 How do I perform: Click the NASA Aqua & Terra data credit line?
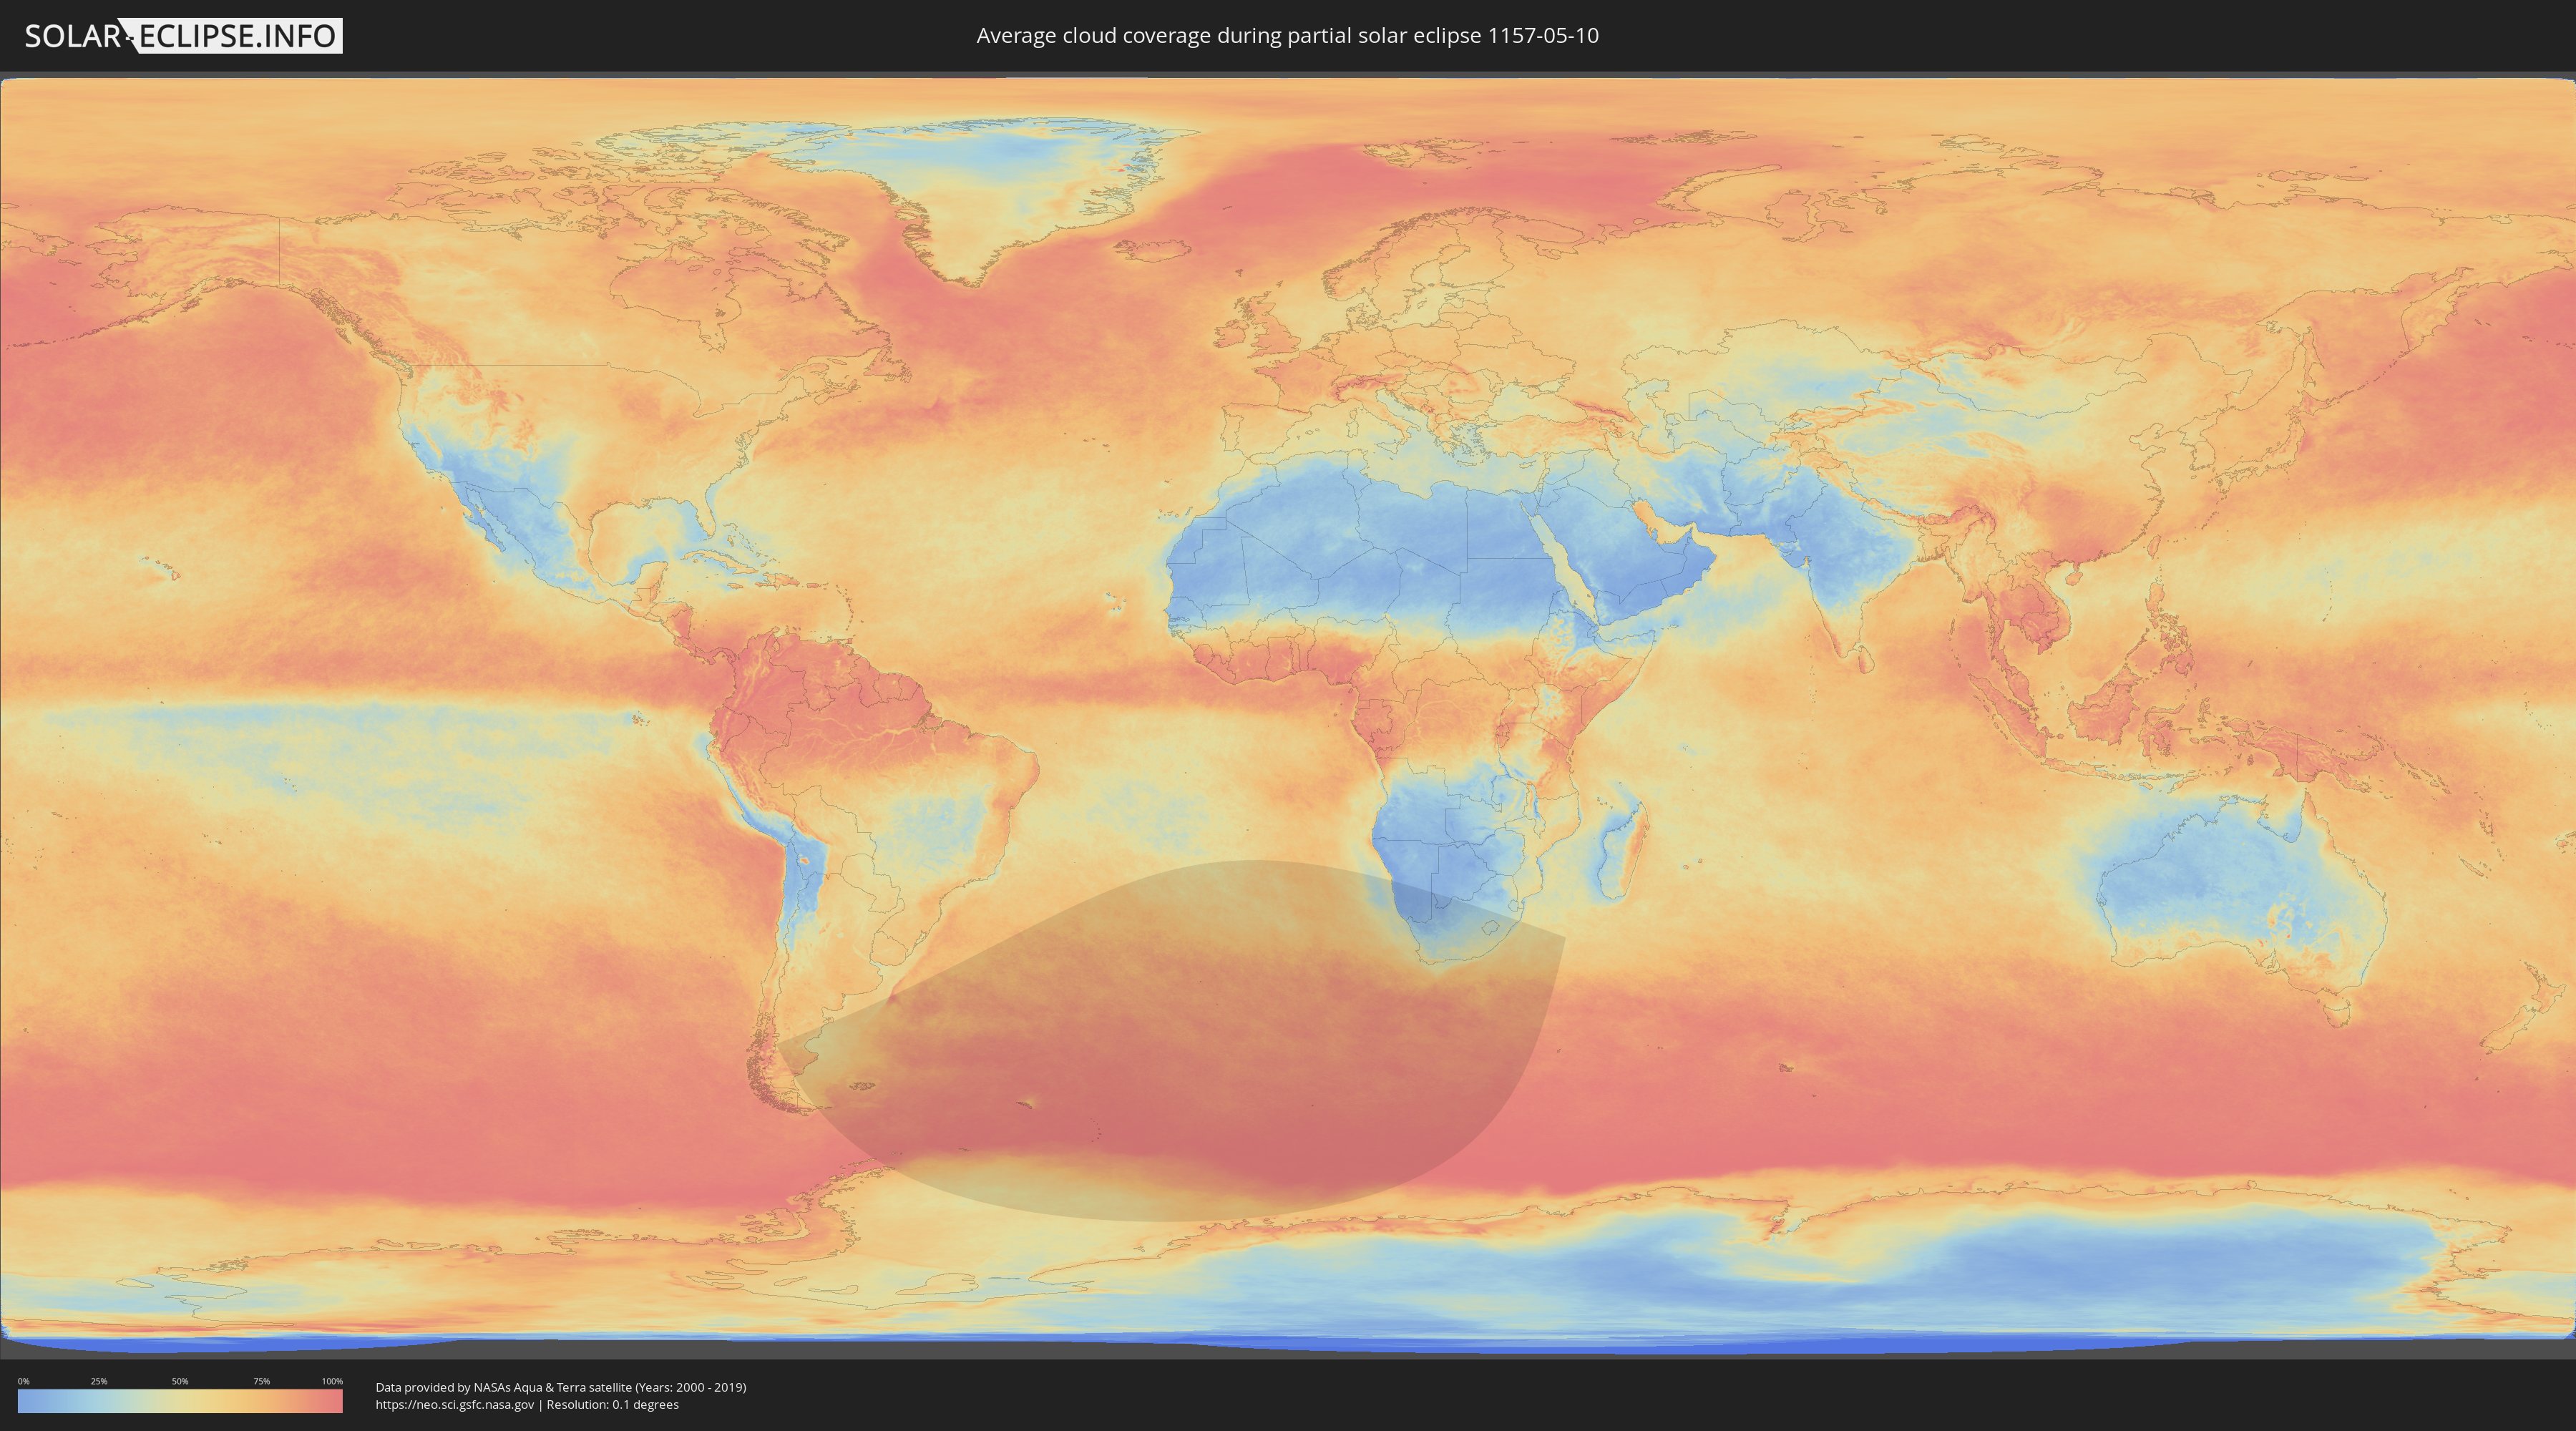[x=560, y=1387]
